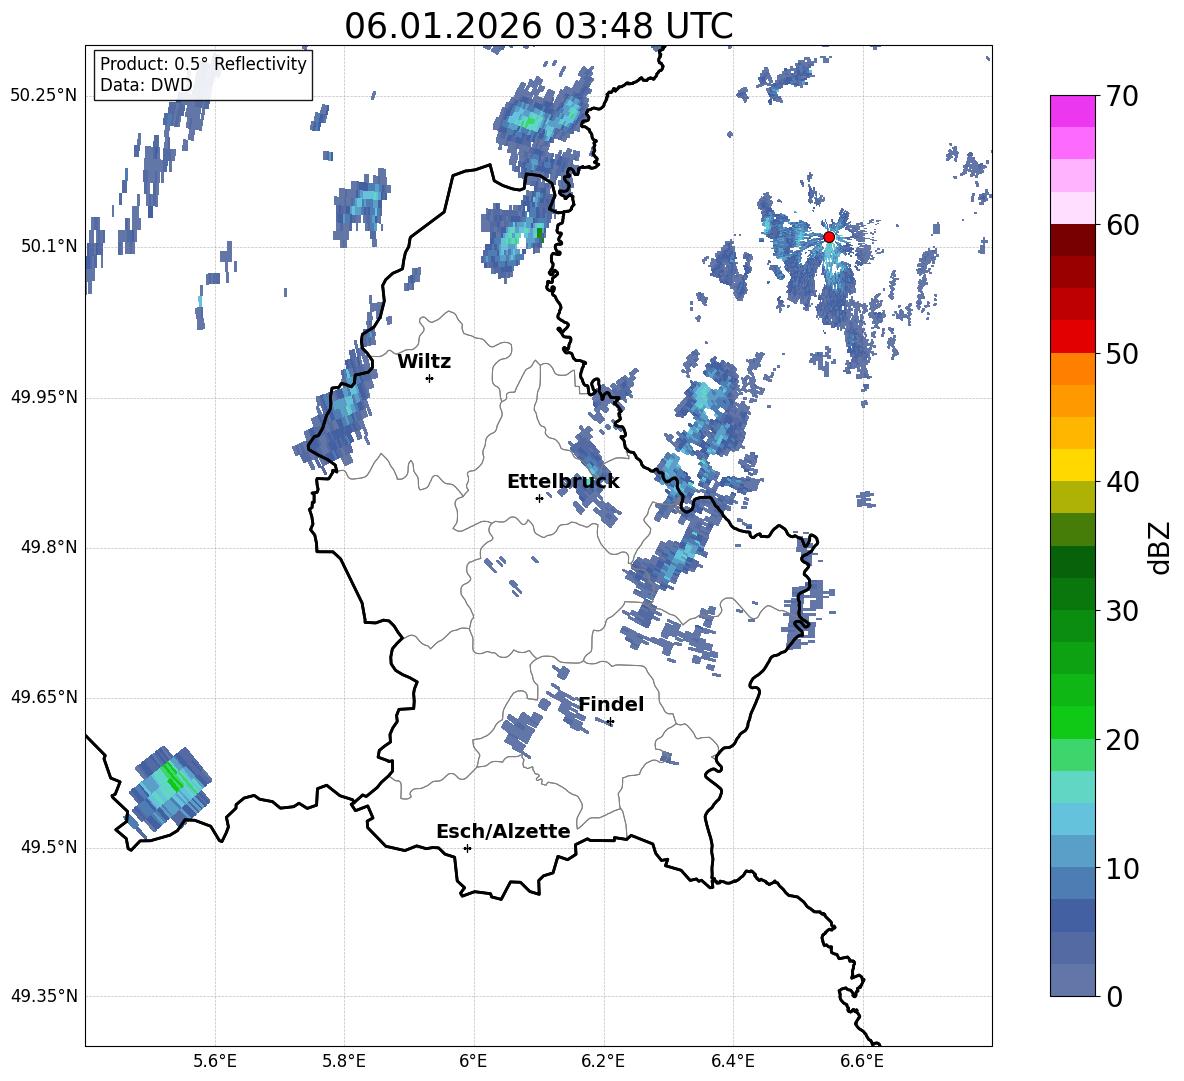Click the 49.35°N latitude label

[x=44, y=997]
